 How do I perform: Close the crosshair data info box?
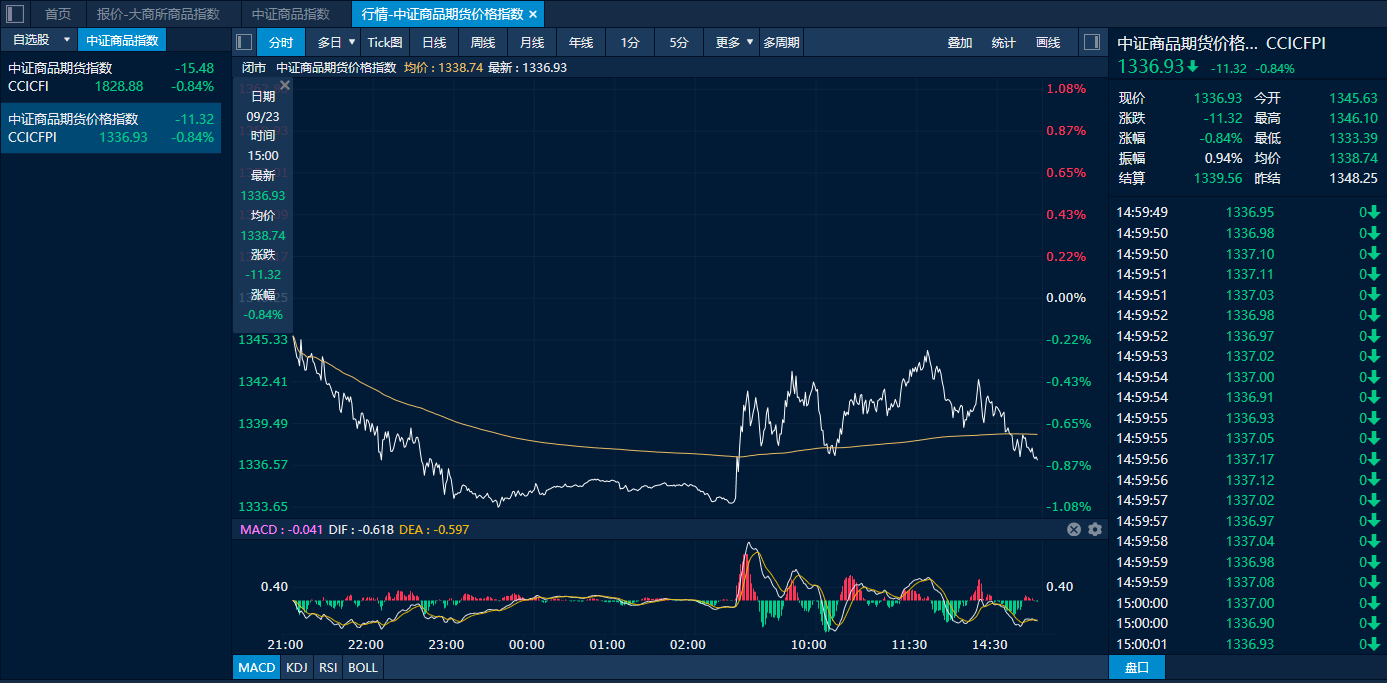click(285, 86)
